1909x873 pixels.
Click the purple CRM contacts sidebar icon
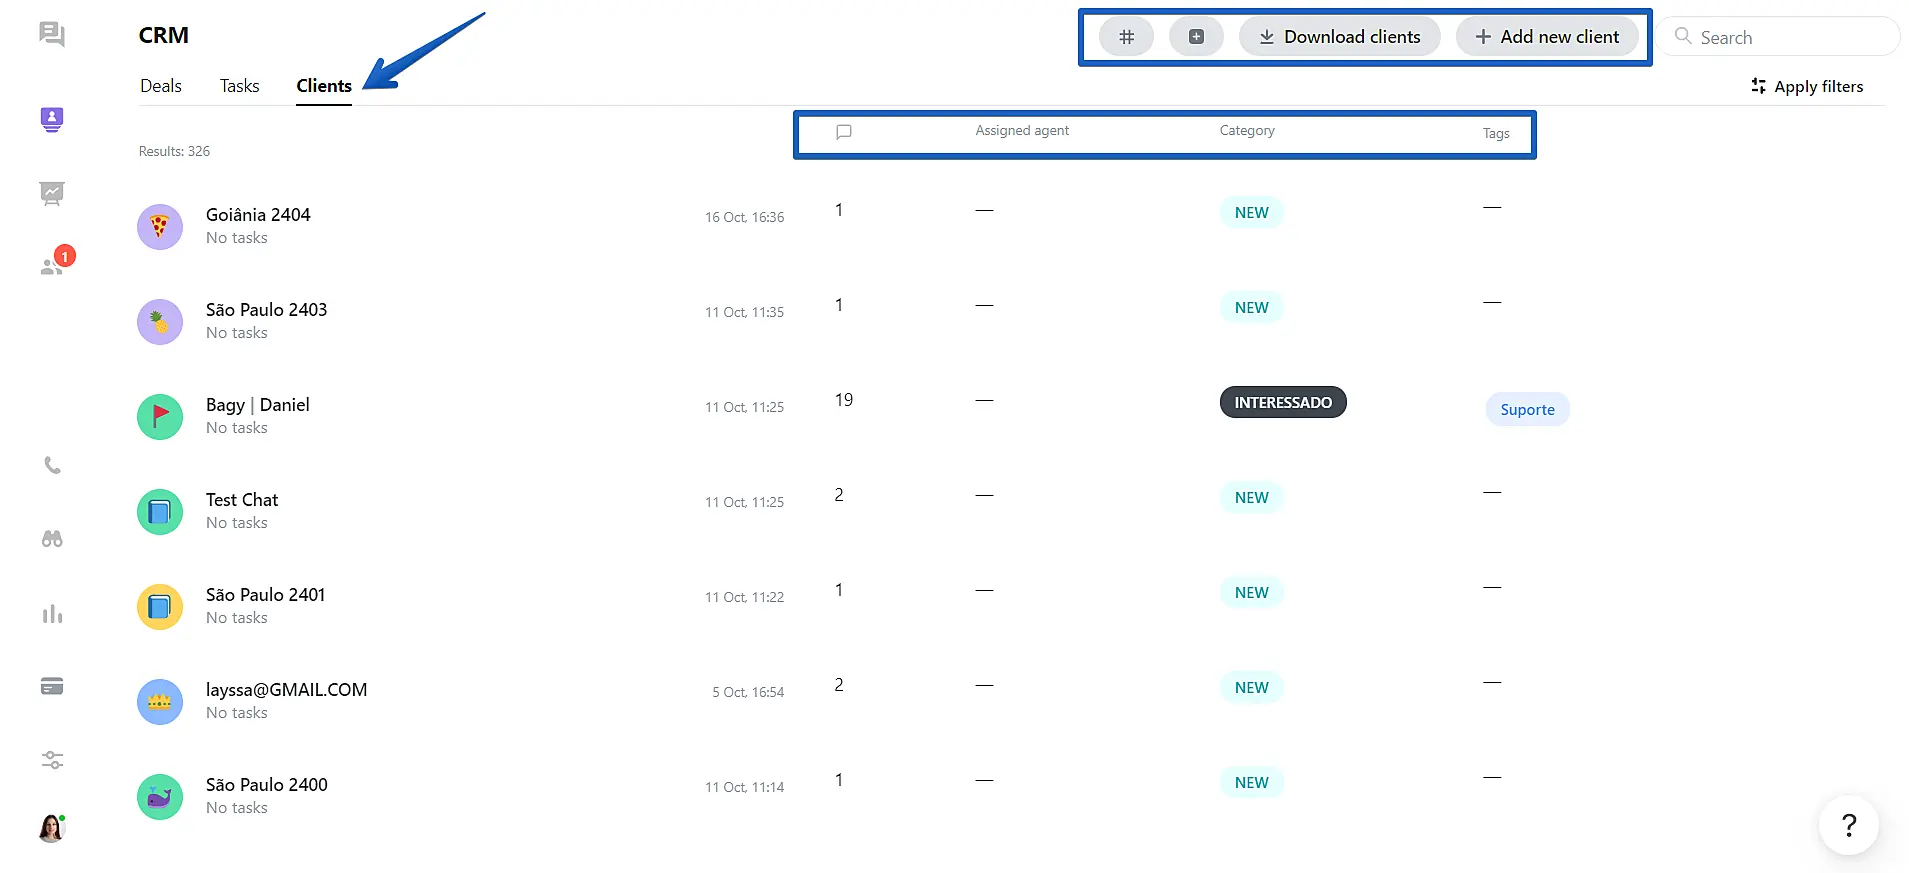(x=52, y=120)
